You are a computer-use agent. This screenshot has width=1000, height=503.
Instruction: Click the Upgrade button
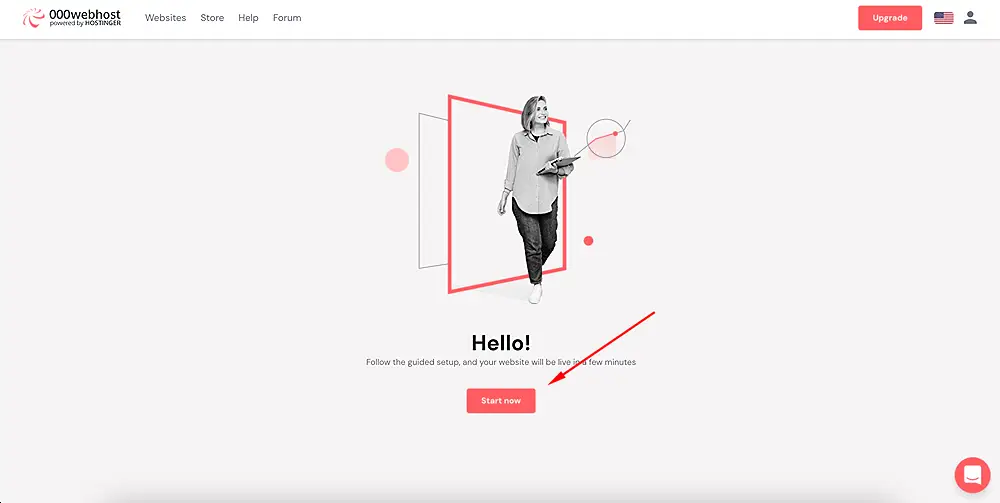point(890,18)
